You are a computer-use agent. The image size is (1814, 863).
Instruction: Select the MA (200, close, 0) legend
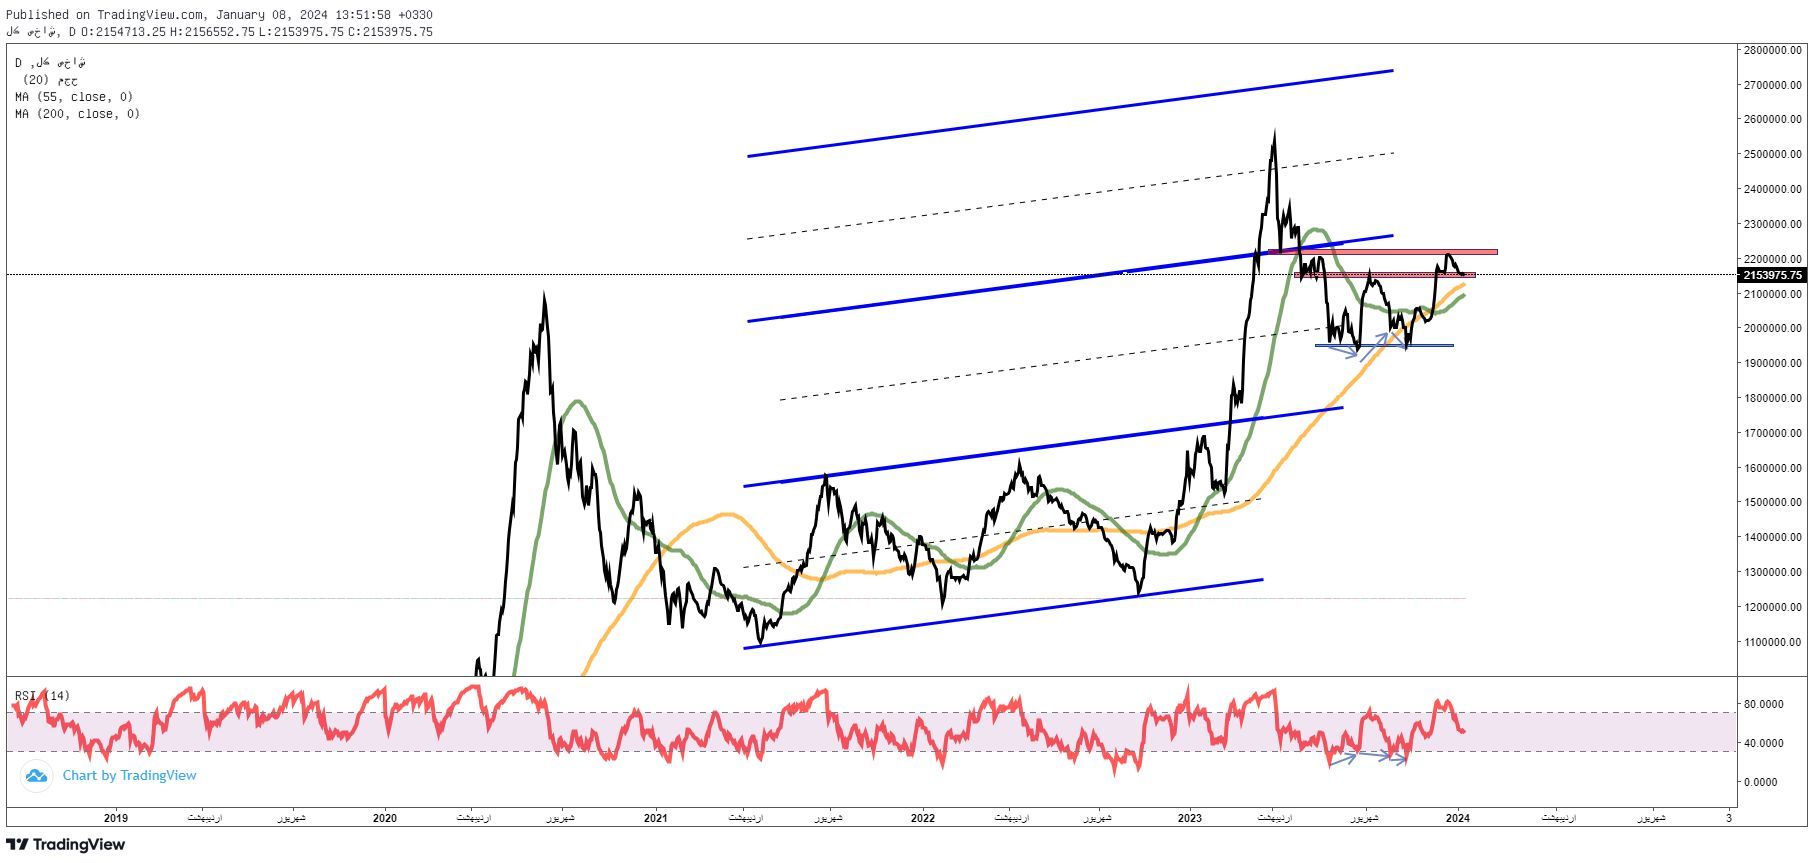point(78,114)
